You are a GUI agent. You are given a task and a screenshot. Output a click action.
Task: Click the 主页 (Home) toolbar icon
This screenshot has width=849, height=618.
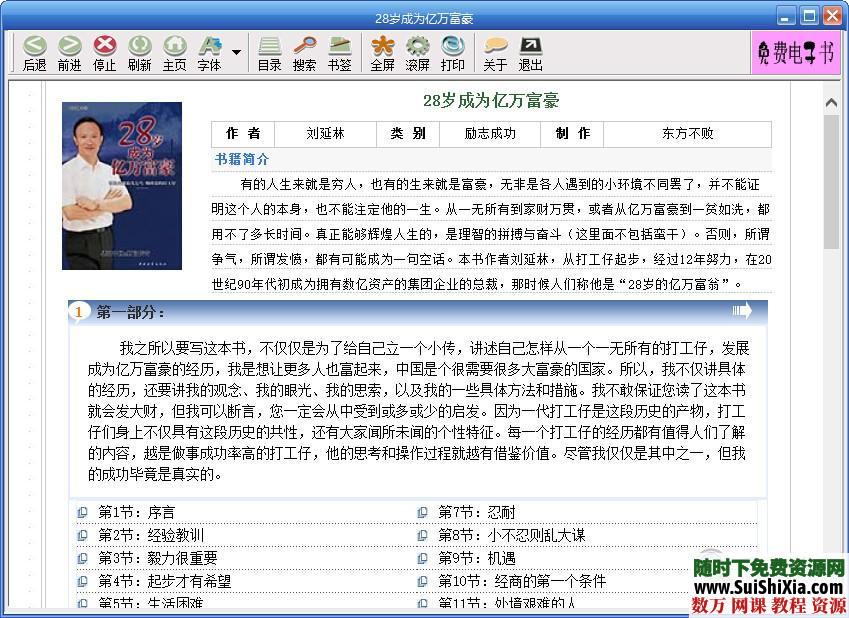(173, 52)
